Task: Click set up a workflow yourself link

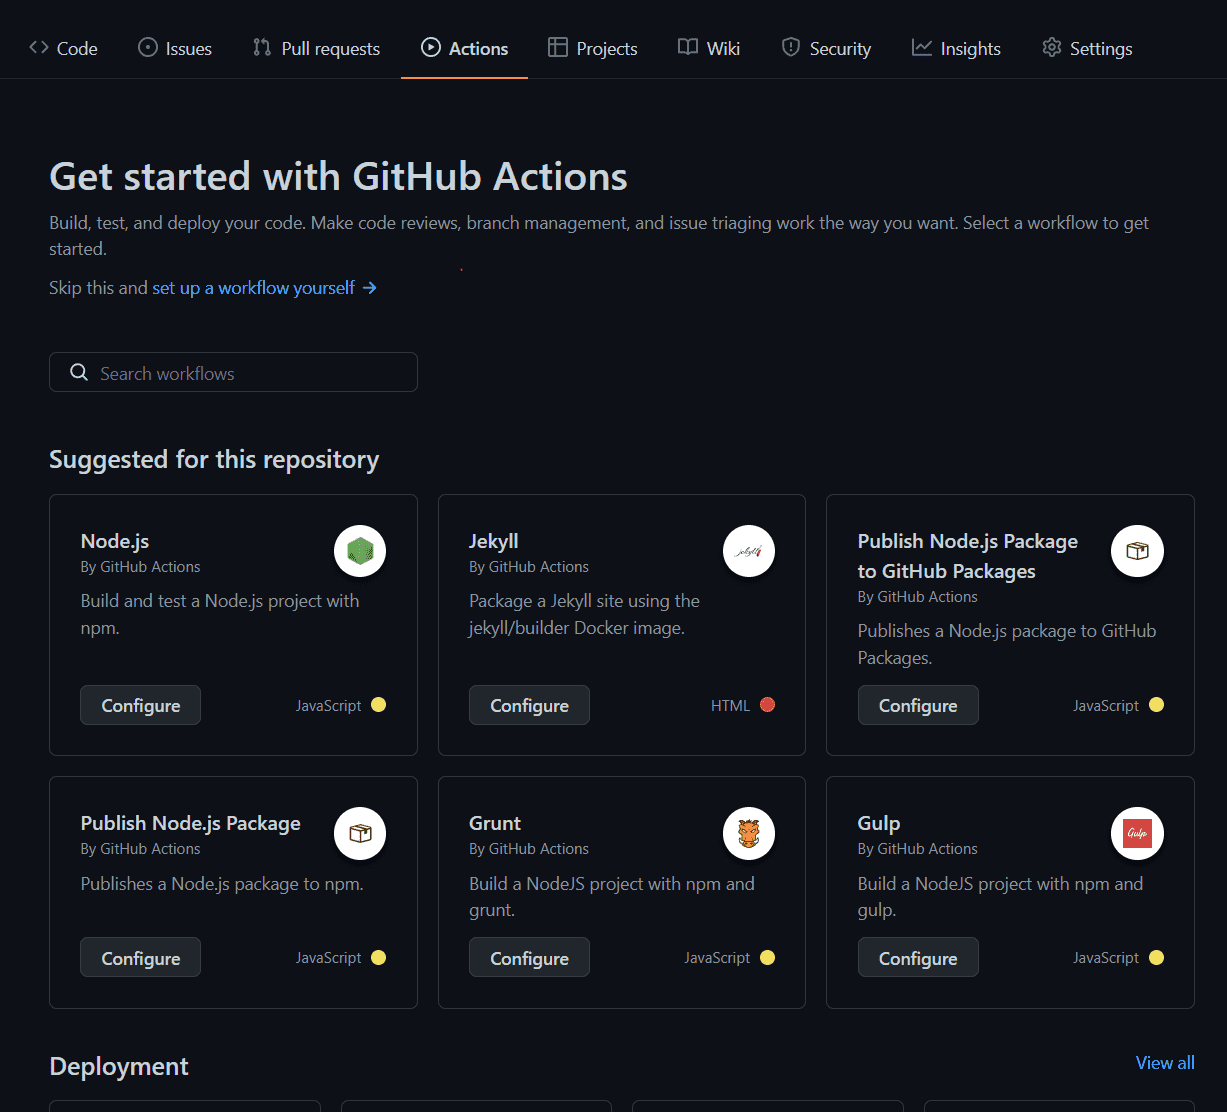Action: [254, 288]
